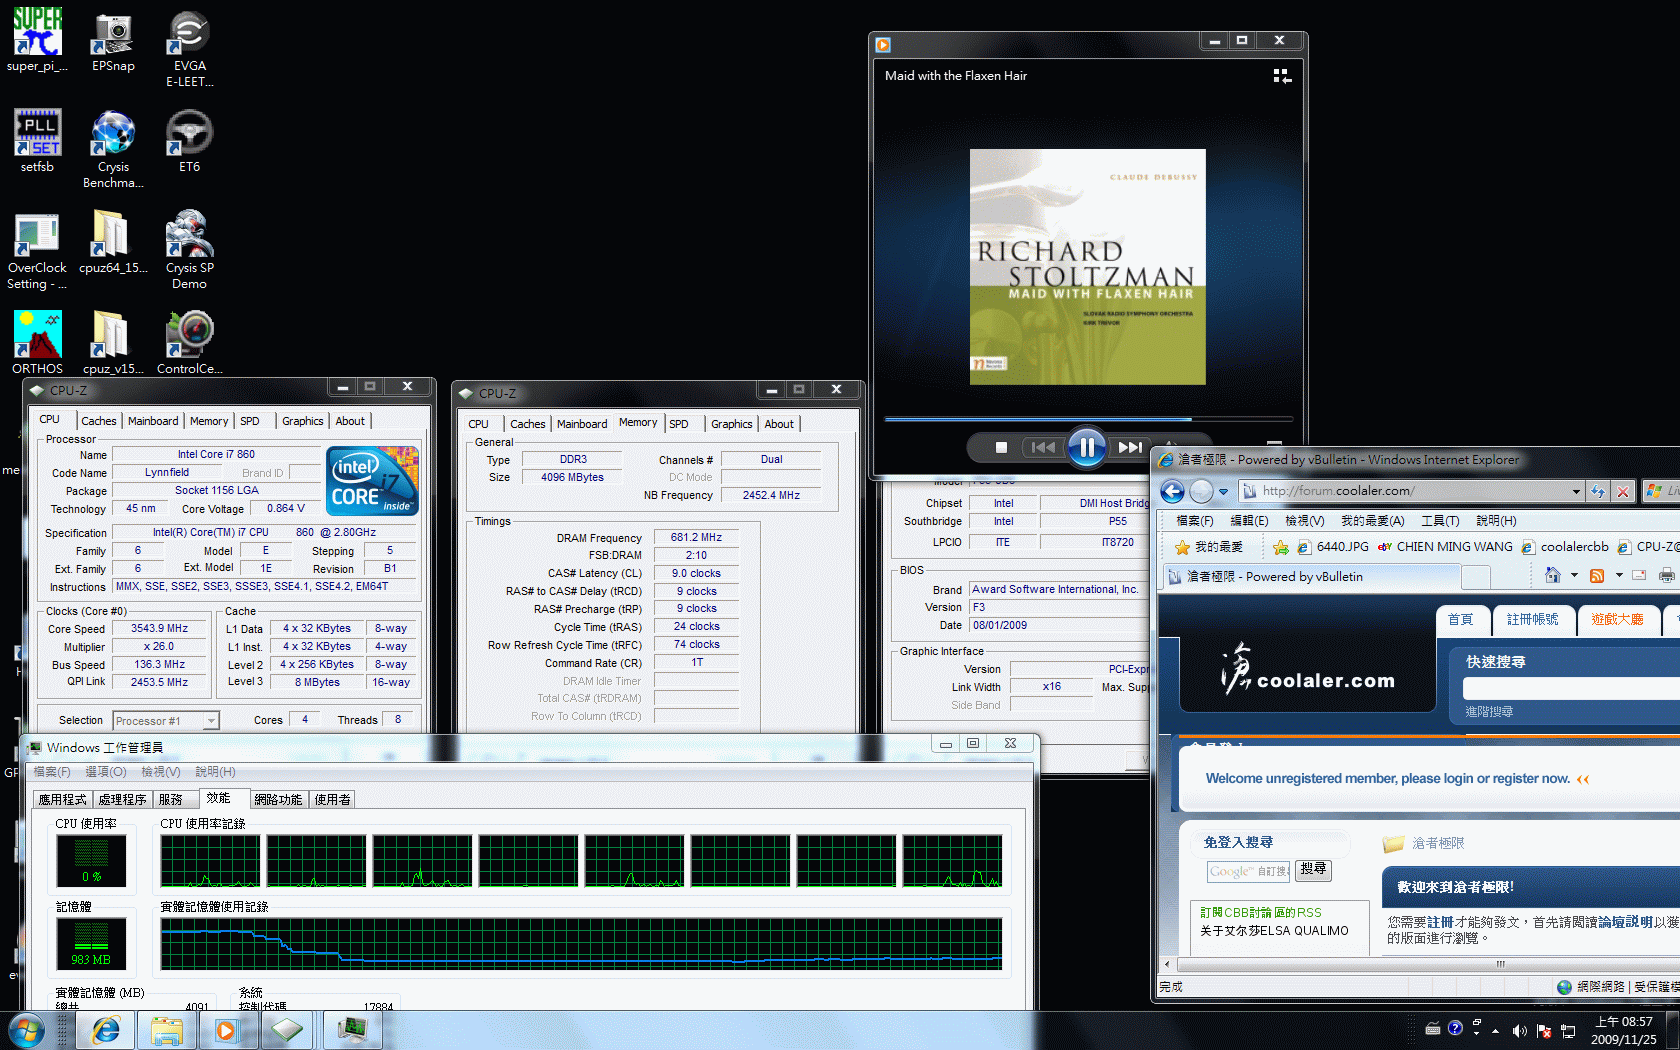Image resolution: width=1680 pixels, height=1050 pixels.
Task: Click the 快速搜尋 input field
Action: (x=1571, y=688)
